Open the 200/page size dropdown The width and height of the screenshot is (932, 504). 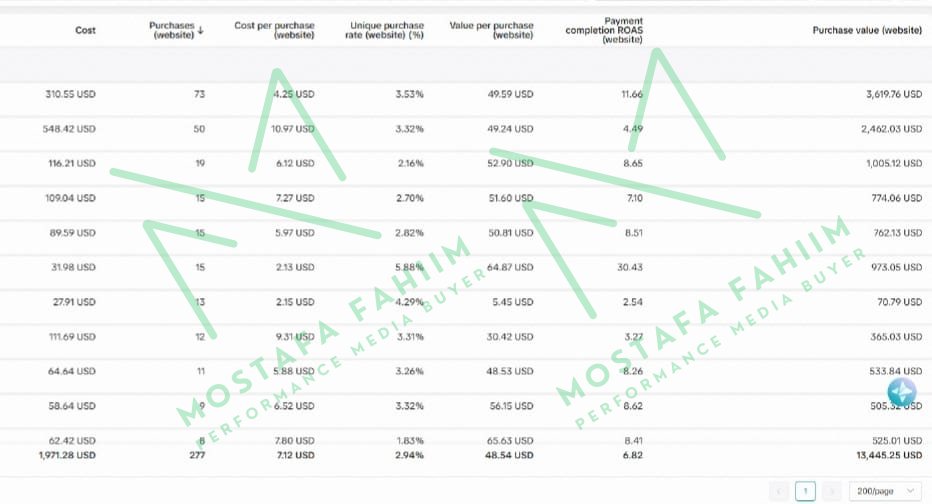(884, 491)
